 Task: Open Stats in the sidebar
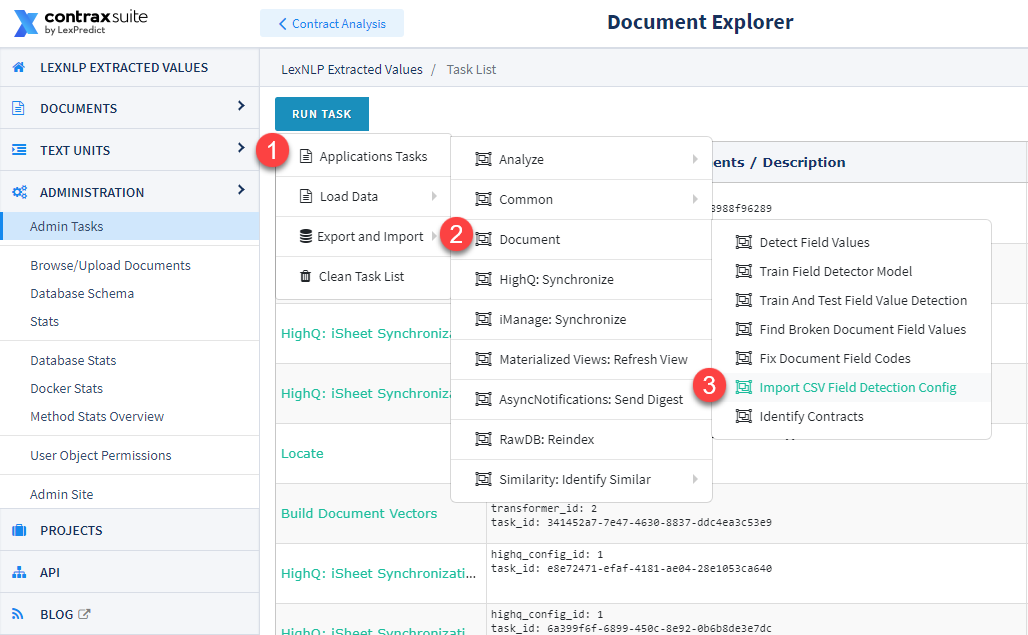45,322
